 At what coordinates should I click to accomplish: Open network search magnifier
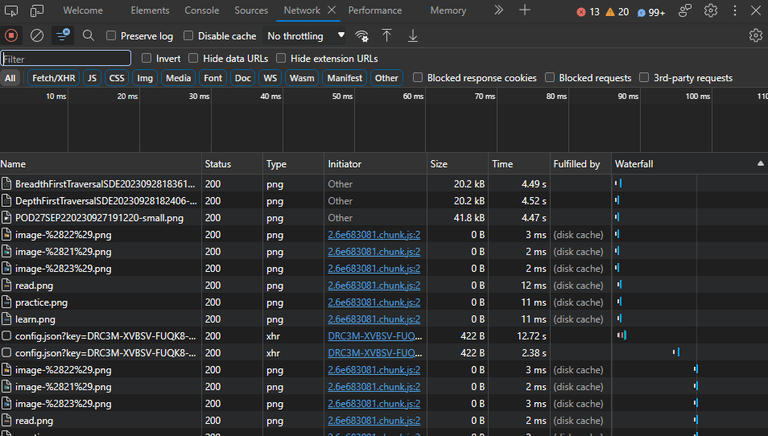[88, 35]
